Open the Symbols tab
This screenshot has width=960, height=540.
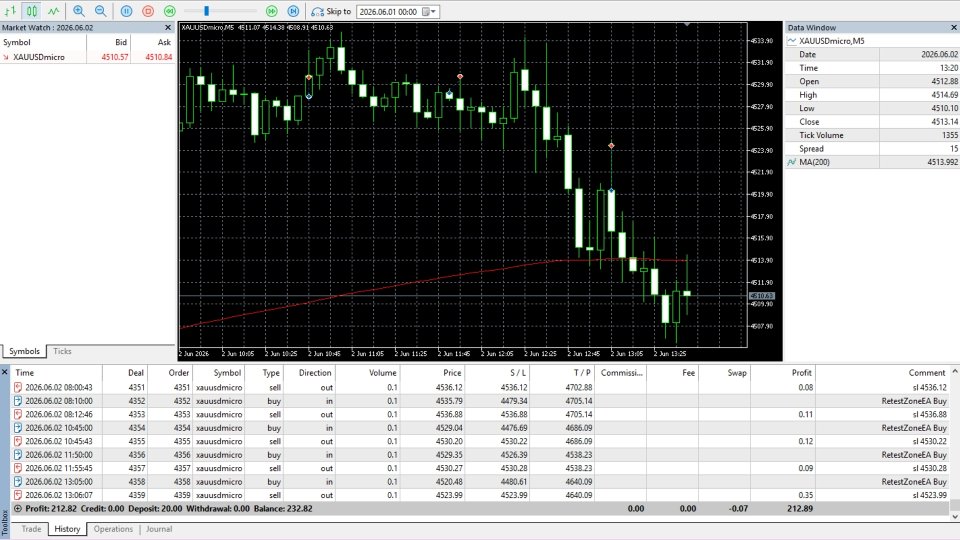coord(24,351)
